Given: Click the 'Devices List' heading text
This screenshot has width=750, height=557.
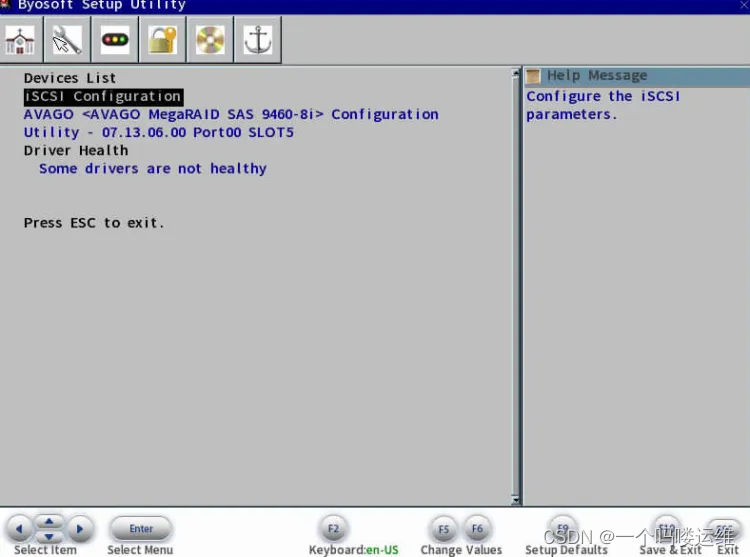Looking at the screenshot, I should (70, 78).
